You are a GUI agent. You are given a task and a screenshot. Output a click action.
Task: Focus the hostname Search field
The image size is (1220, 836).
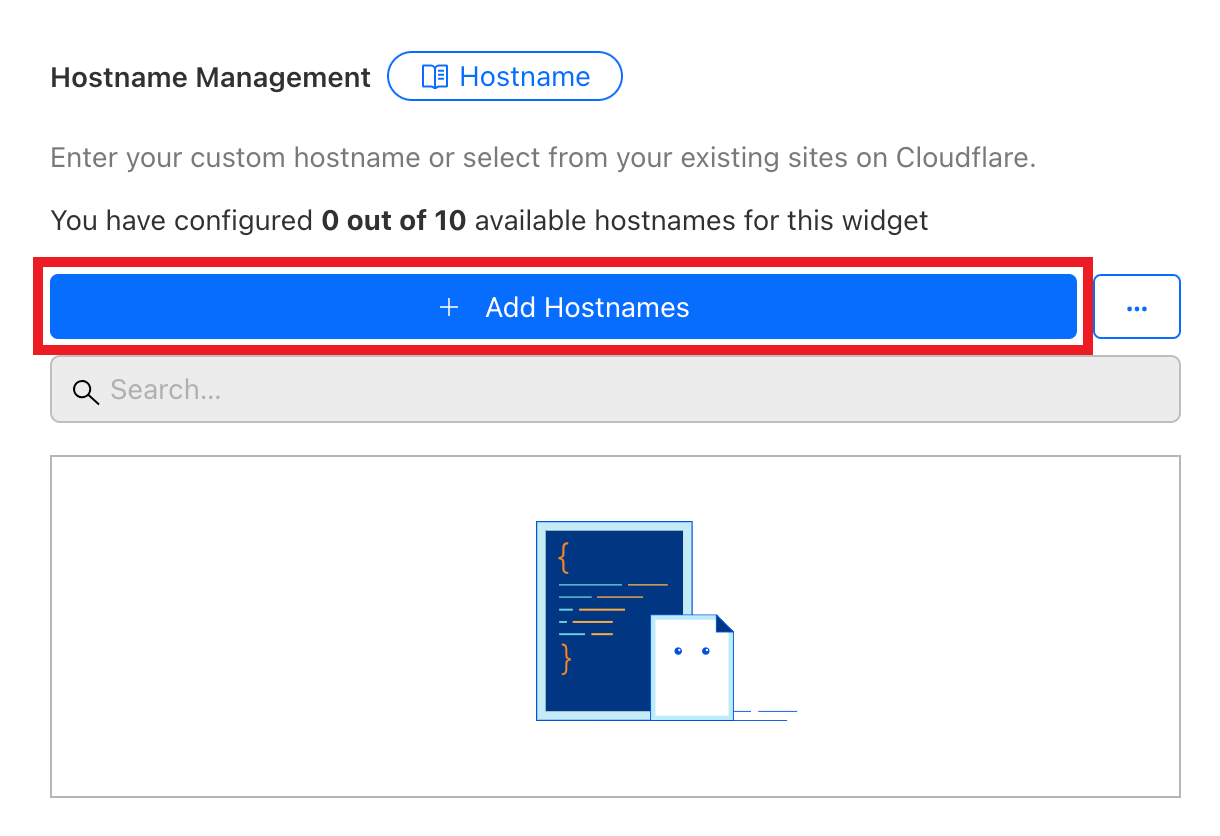tap(615, 389)
